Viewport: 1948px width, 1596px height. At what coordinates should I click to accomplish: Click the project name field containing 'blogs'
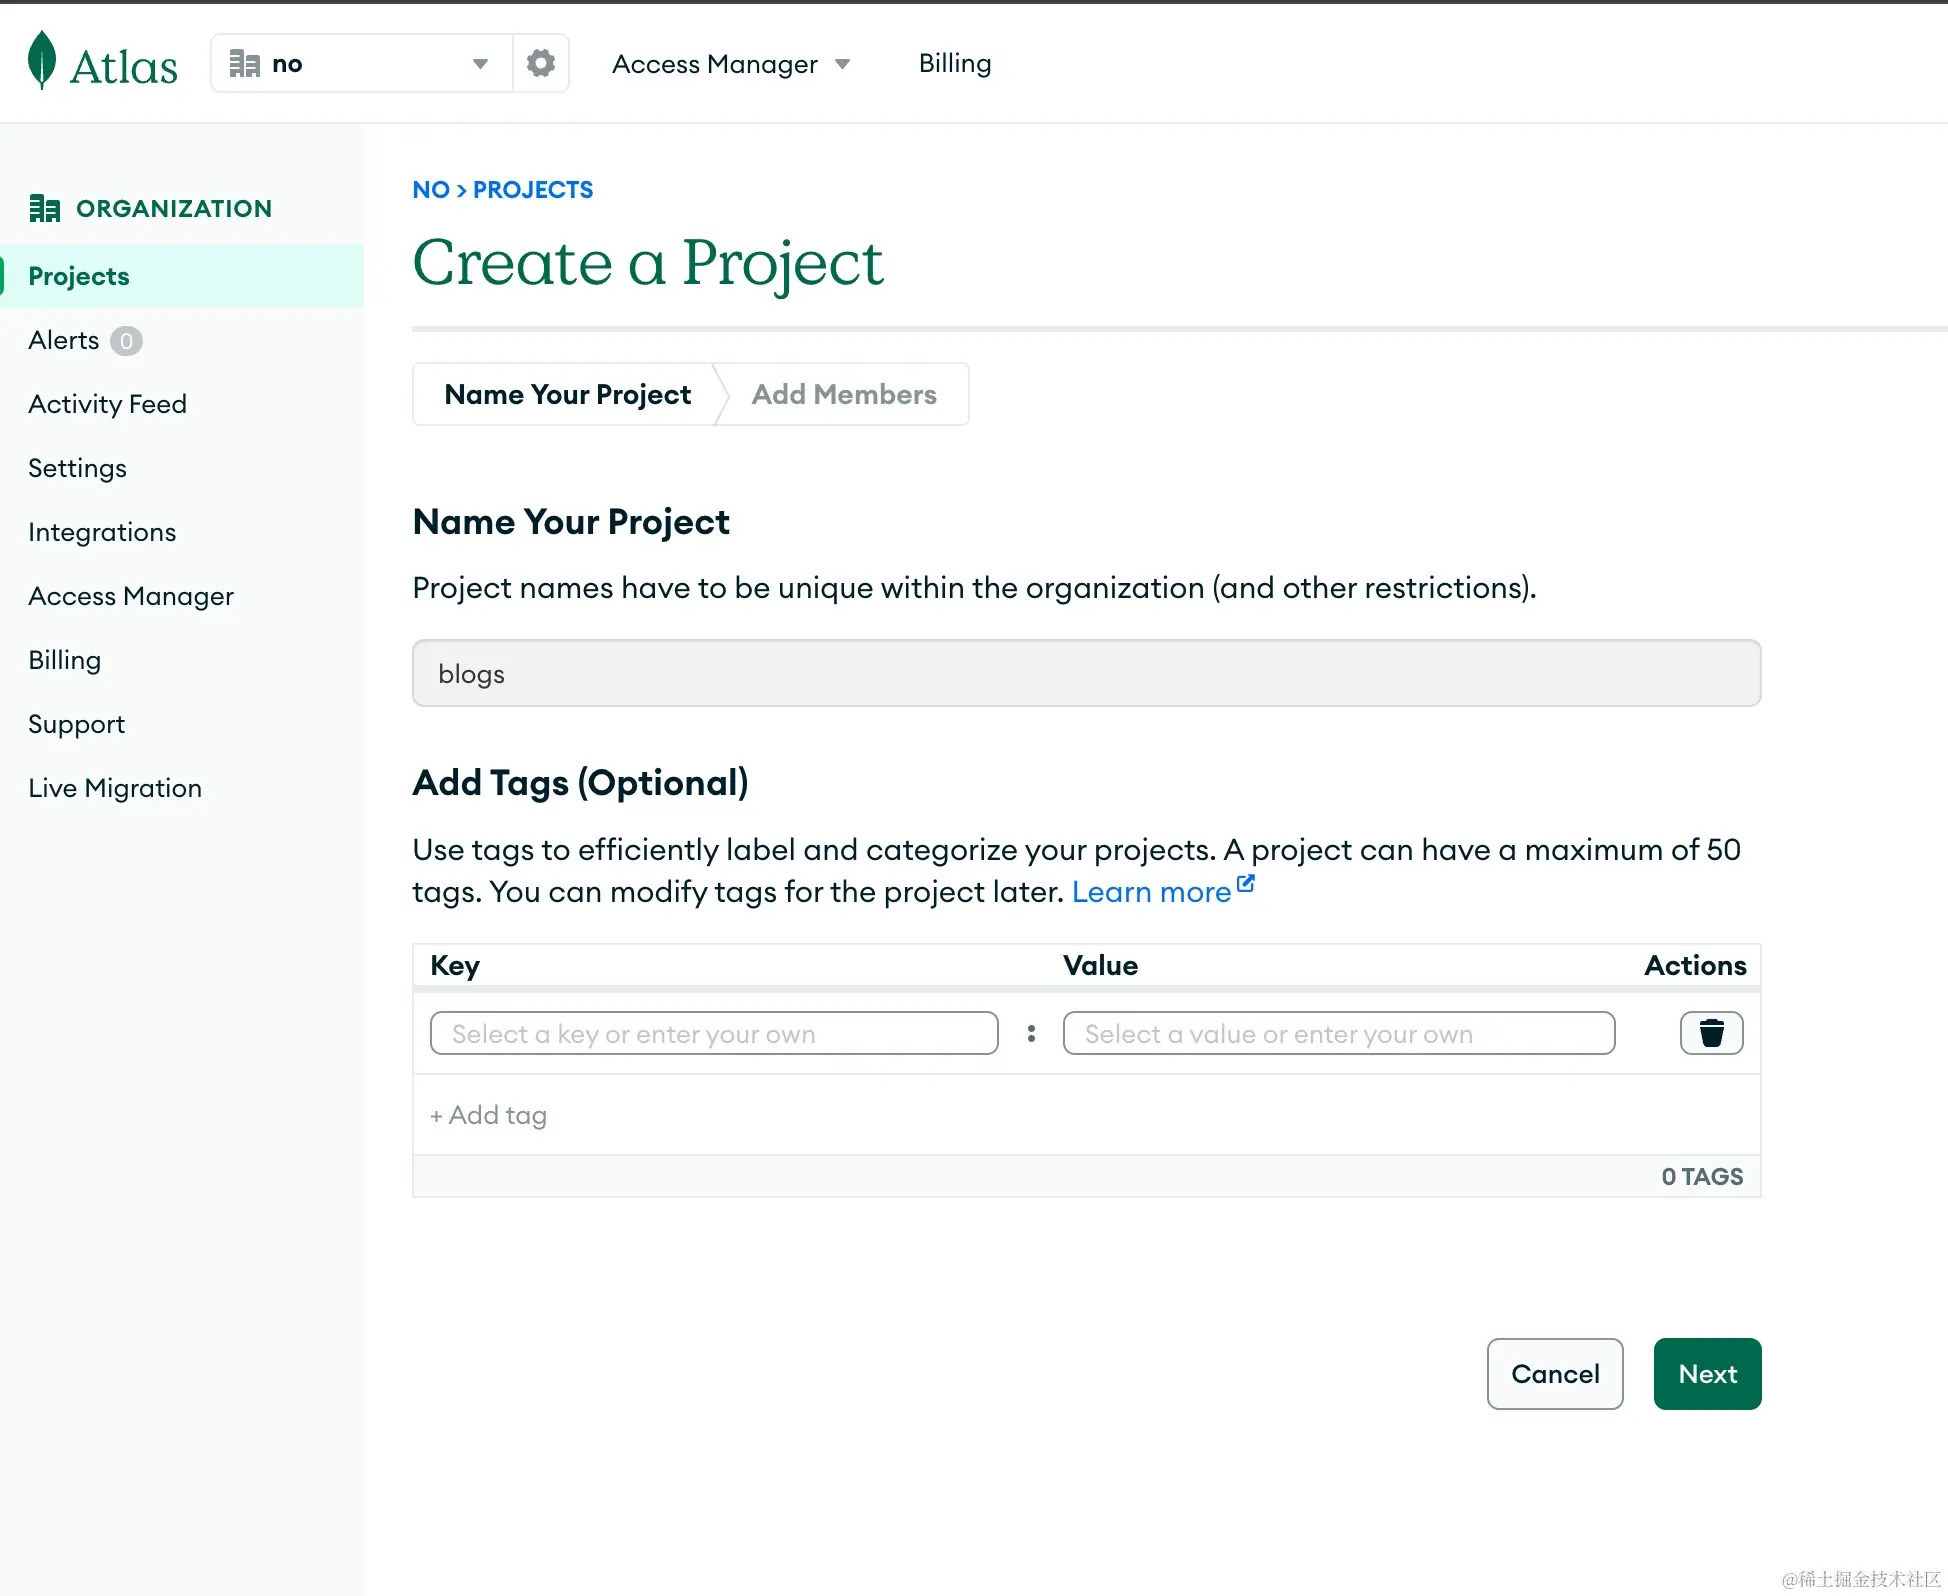pos(1086,673)
